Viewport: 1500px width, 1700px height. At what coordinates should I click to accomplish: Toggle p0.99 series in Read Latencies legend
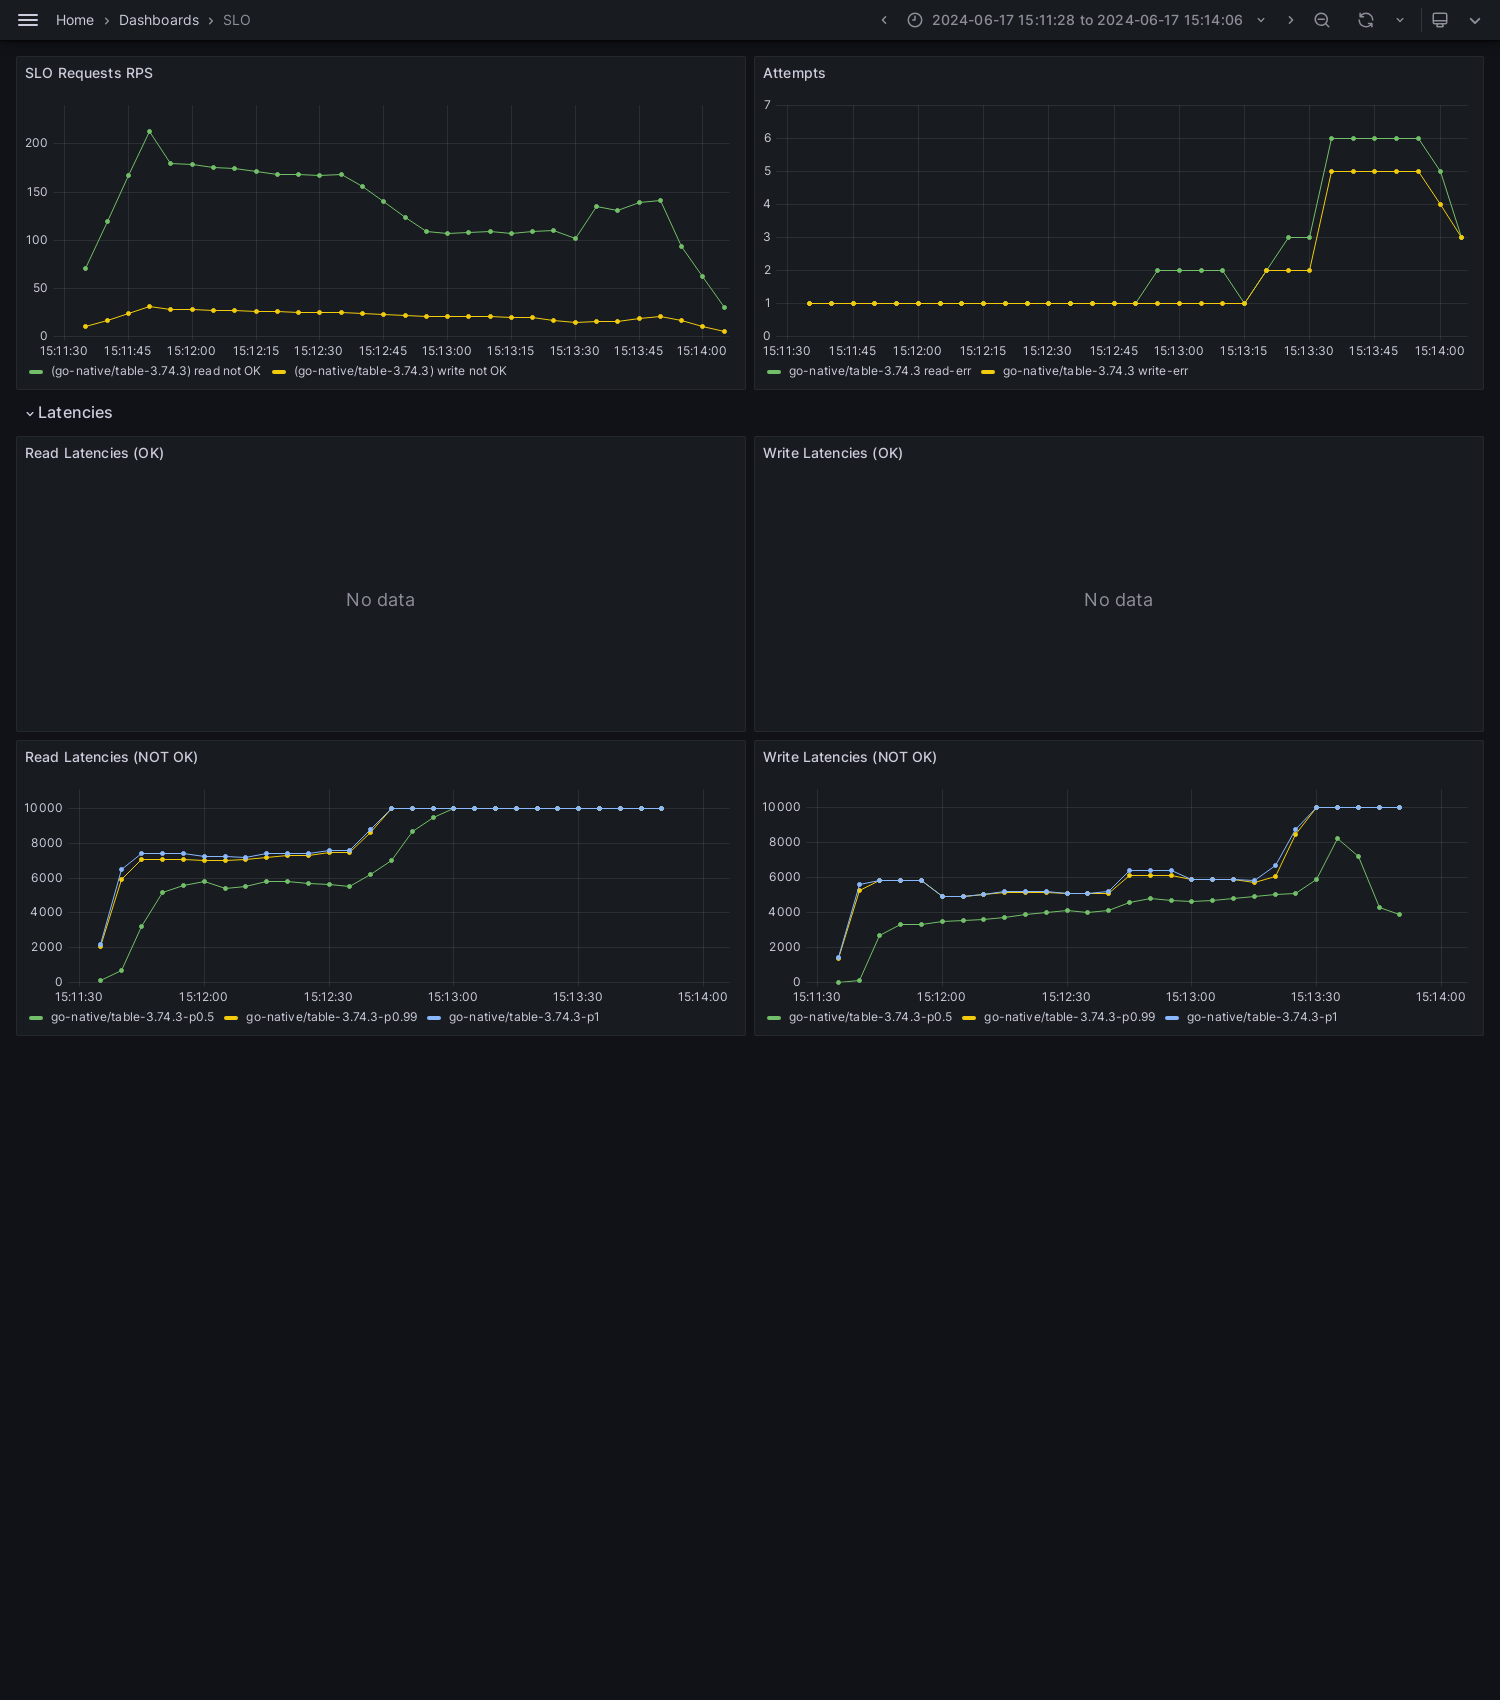pyautogui.click(x=331, y=1017)
